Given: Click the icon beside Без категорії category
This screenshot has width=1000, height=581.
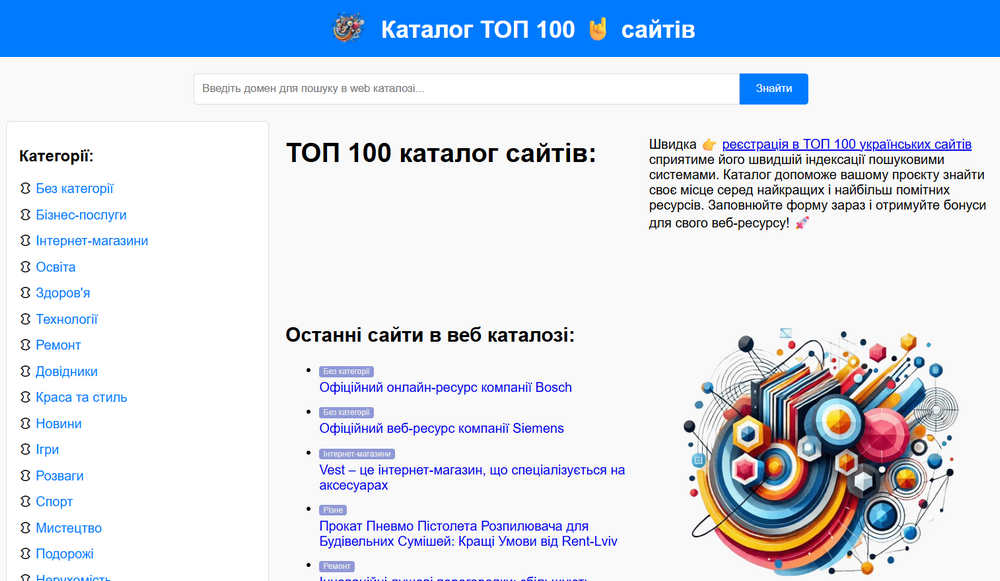Looking at the screenshot, I should coord(26,188).
